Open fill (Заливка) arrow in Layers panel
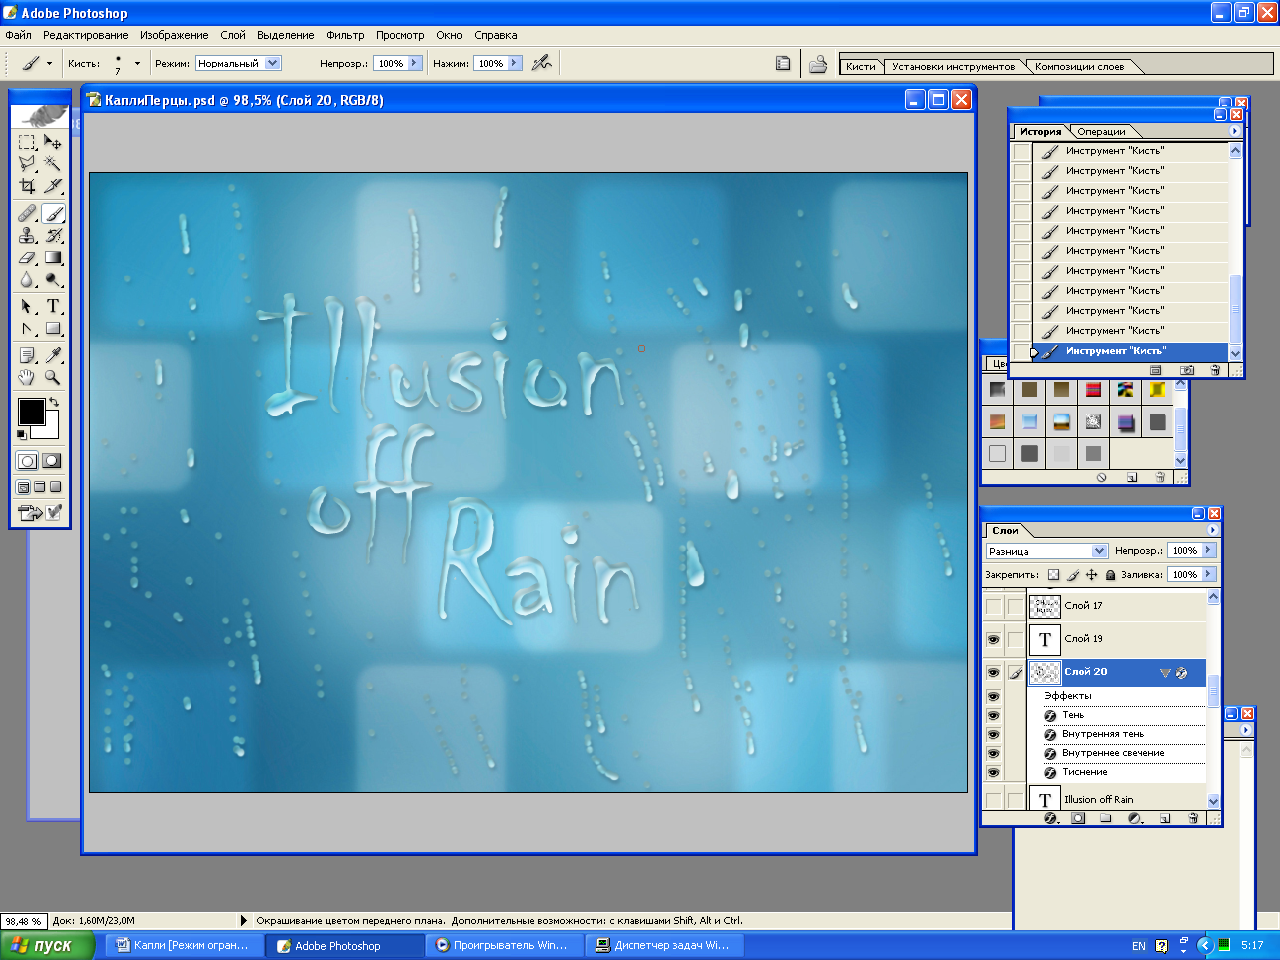Screen dimensions: 1280x960 click(x=1209, y=574)
